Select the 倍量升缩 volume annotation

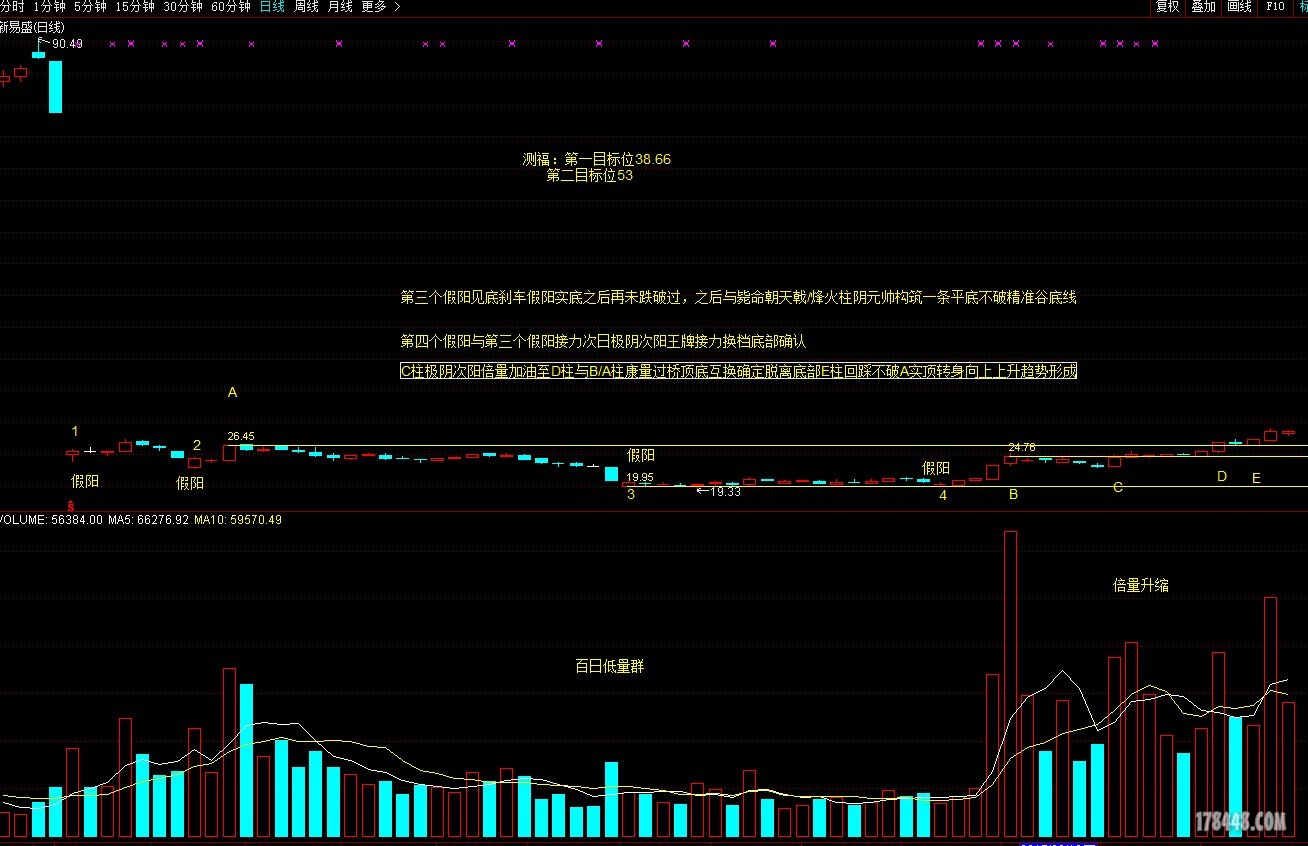[x=1141, y=585]
